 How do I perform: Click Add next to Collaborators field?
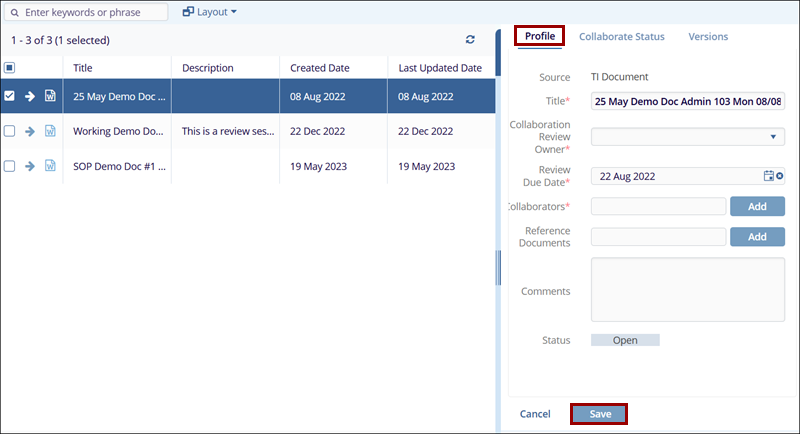coord(757,206)
